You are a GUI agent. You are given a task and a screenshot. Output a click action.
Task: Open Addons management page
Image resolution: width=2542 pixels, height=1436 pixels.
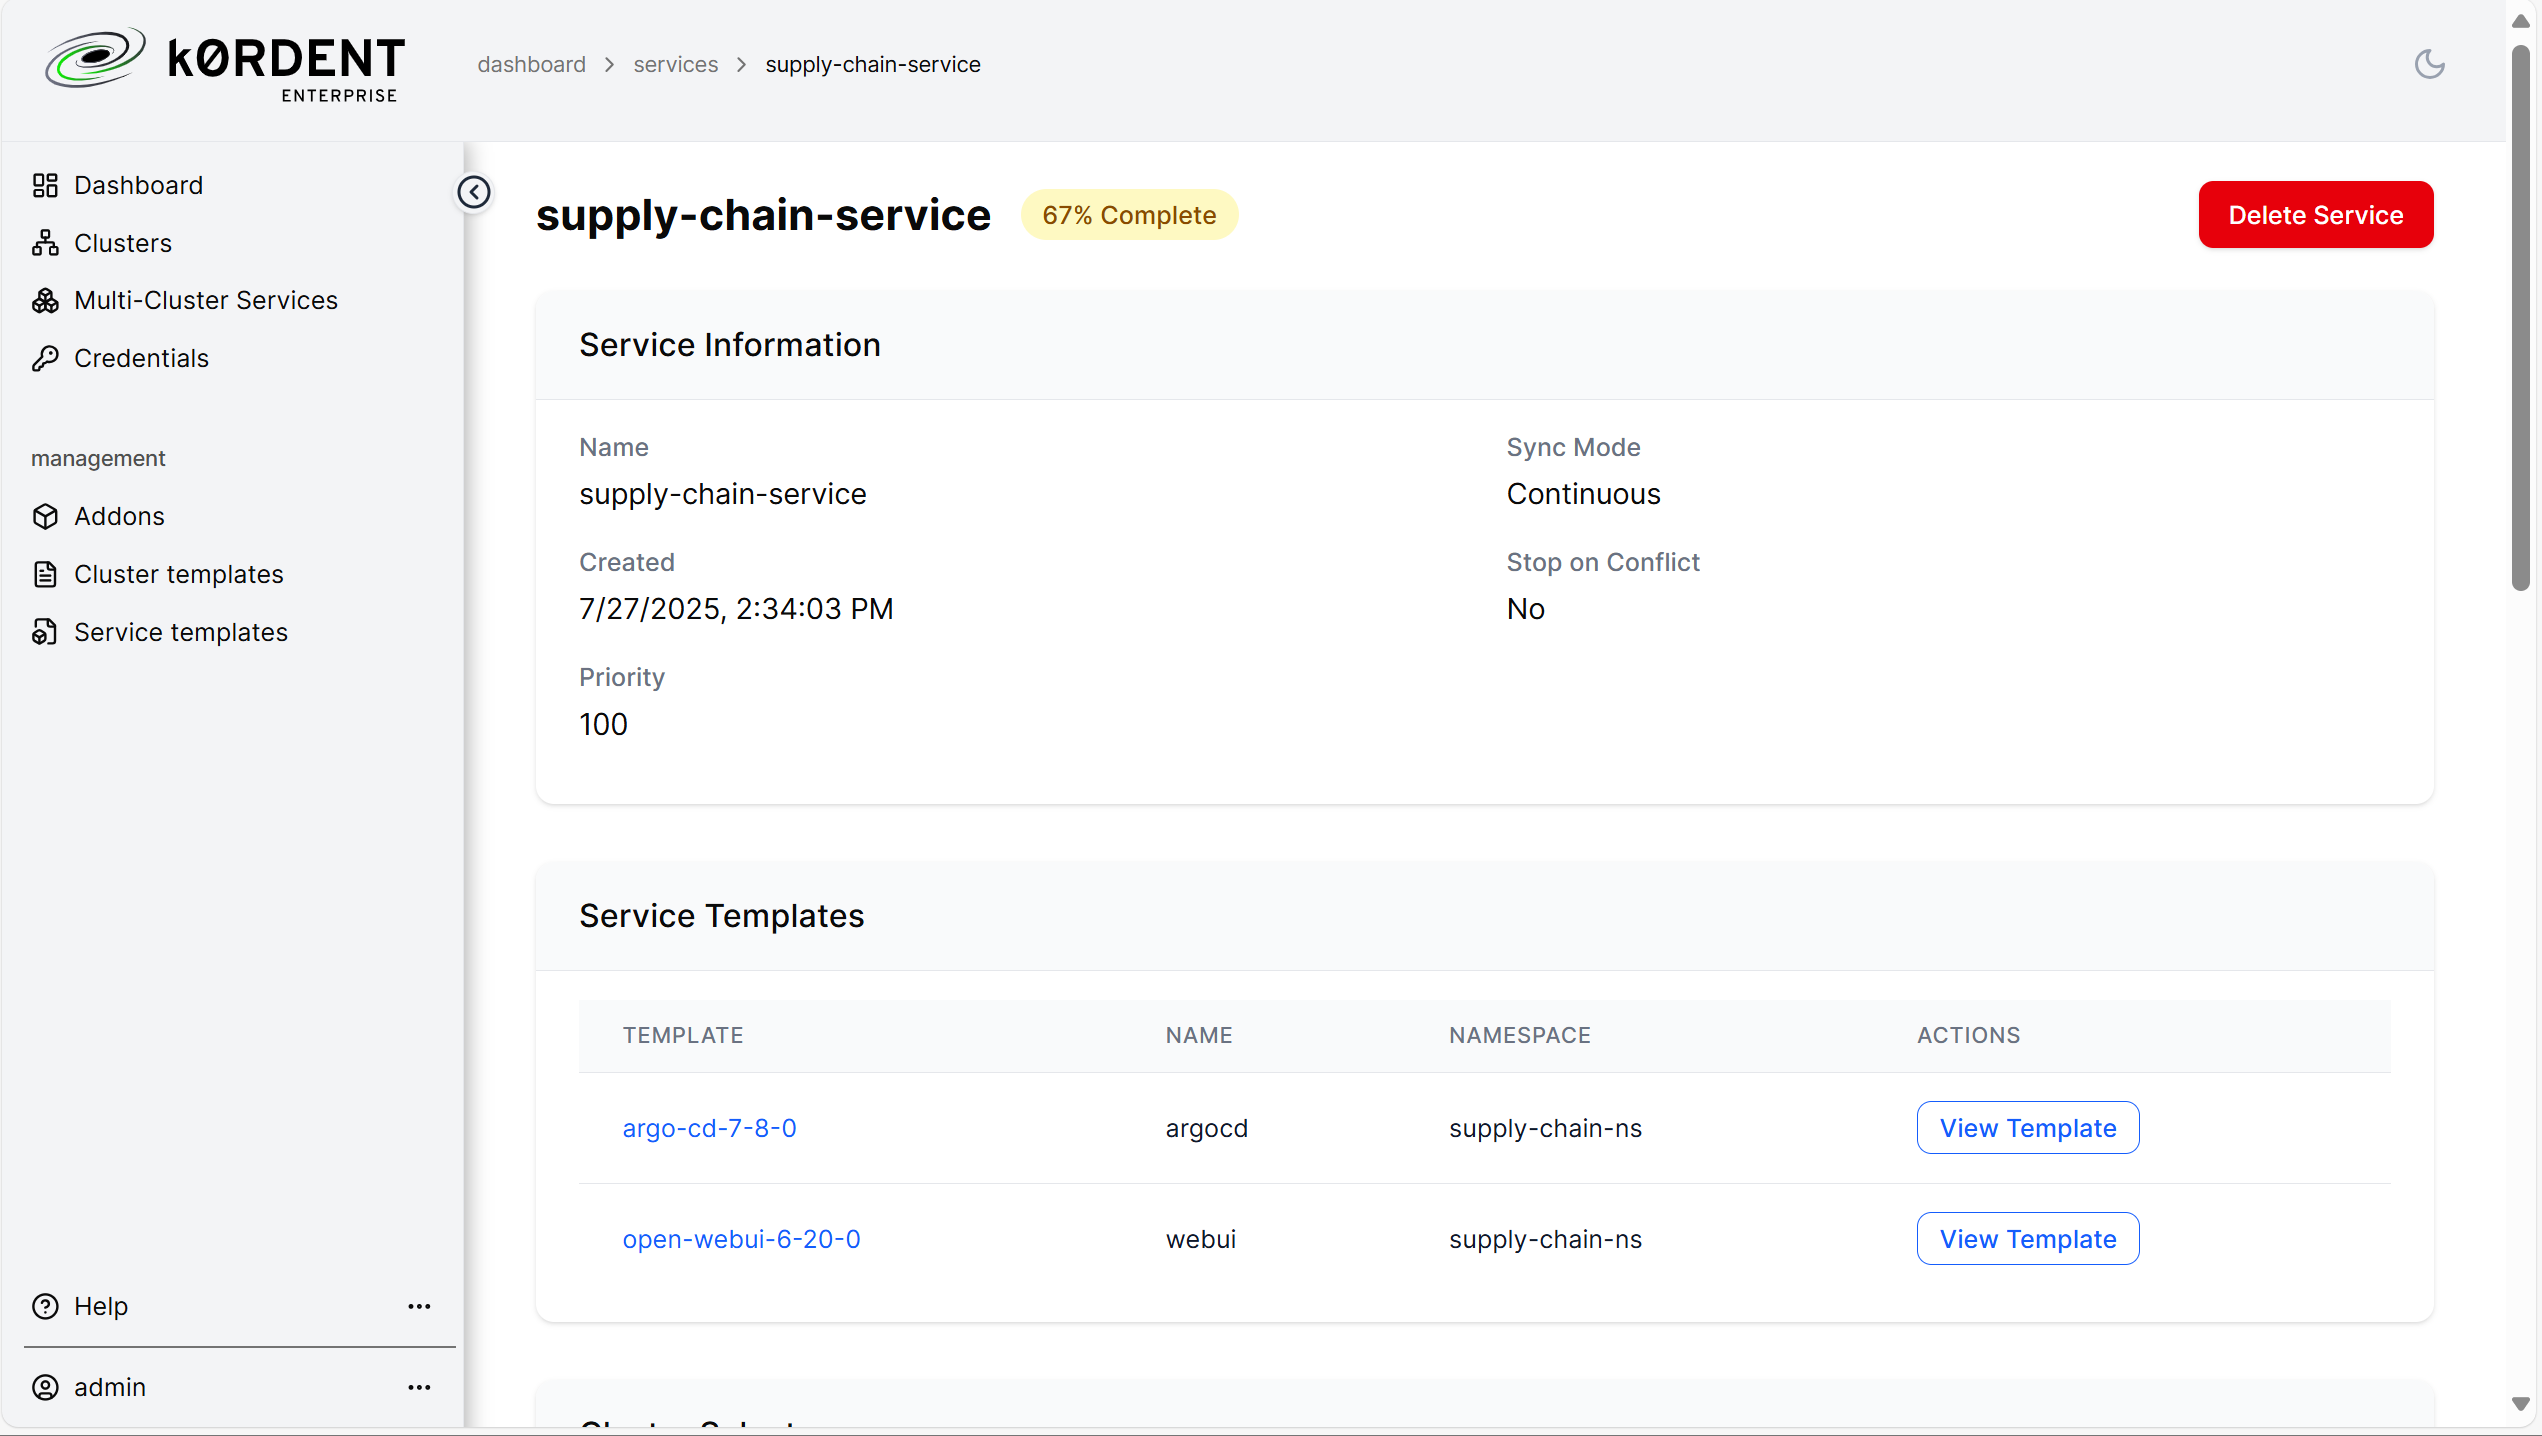pyautogui.click(x=119, y=516)
